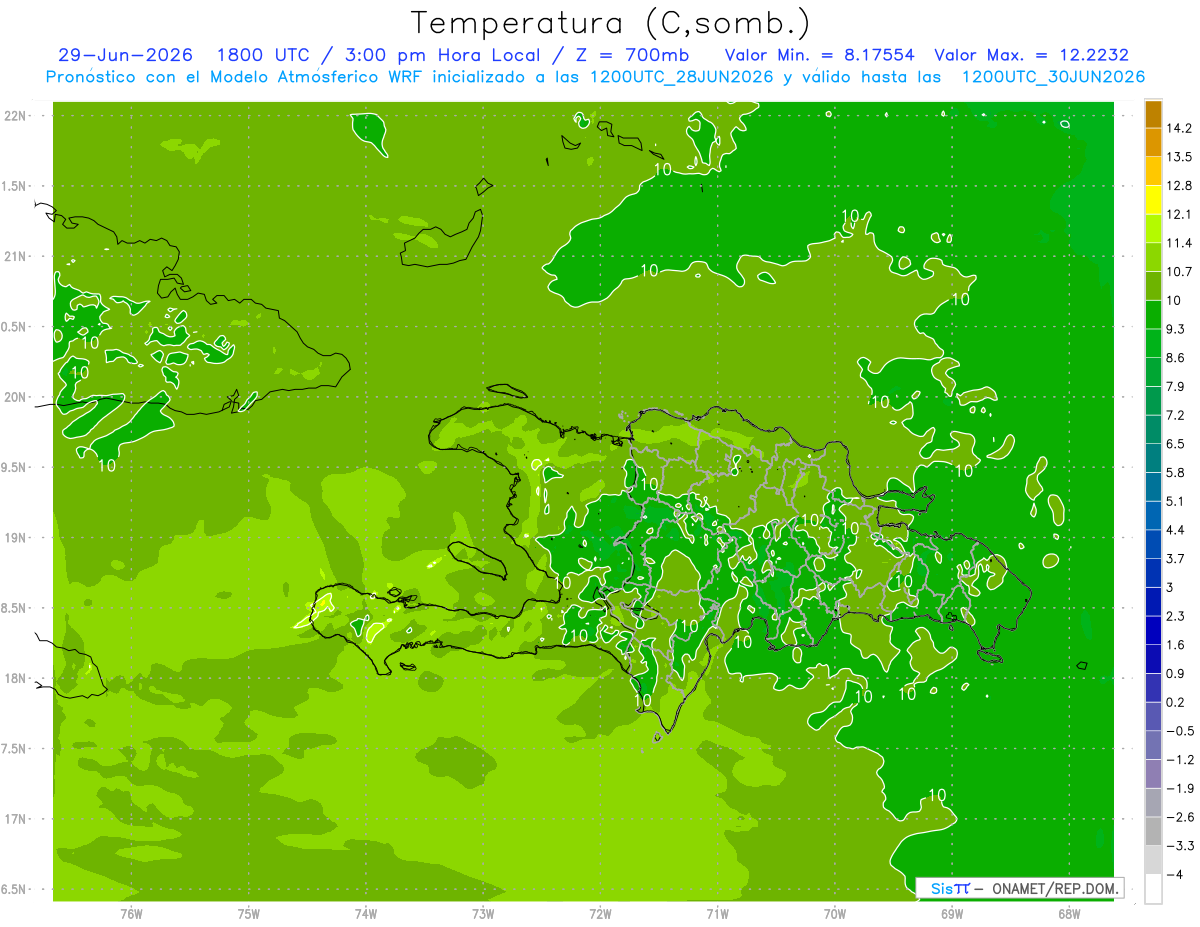Click the "19N" latitude axis label
1200x927 pixels.
click(14, 538)
